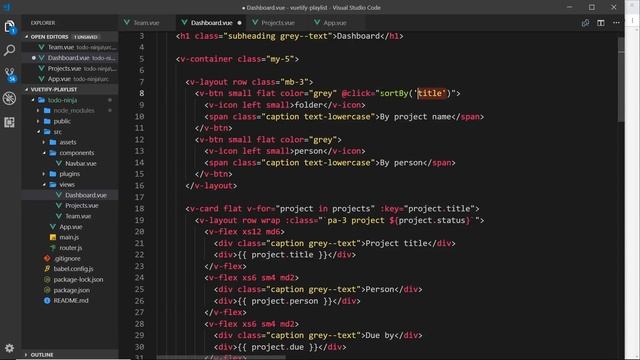
Task: Select App.vue in Open Editors list
Action: (x=70, y=79)
